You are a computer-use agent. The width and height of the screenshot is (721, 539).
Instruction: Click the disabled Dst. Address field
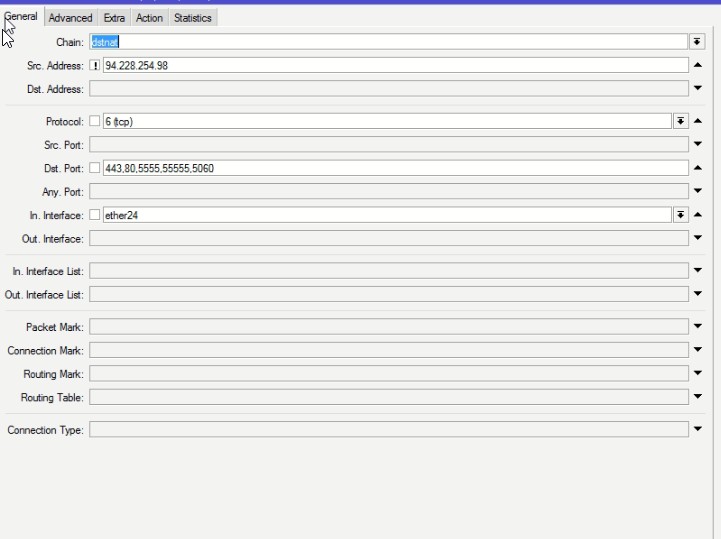pos(389,88)
